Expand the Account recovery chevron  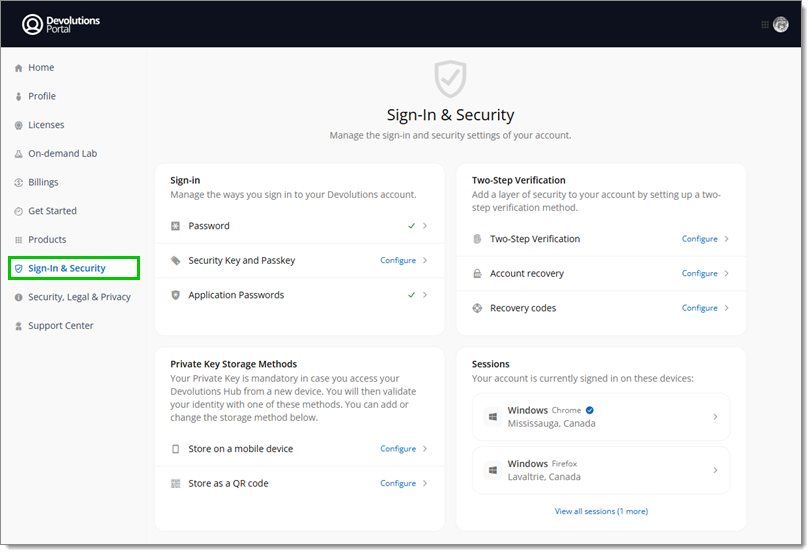(727, 273)
